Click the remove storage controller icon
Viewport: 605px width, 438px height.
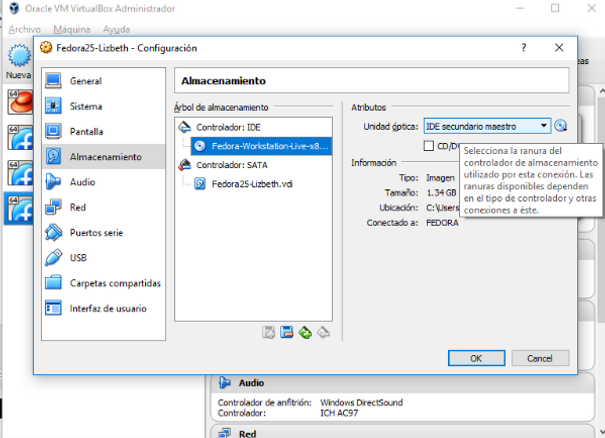pos(323,332)
